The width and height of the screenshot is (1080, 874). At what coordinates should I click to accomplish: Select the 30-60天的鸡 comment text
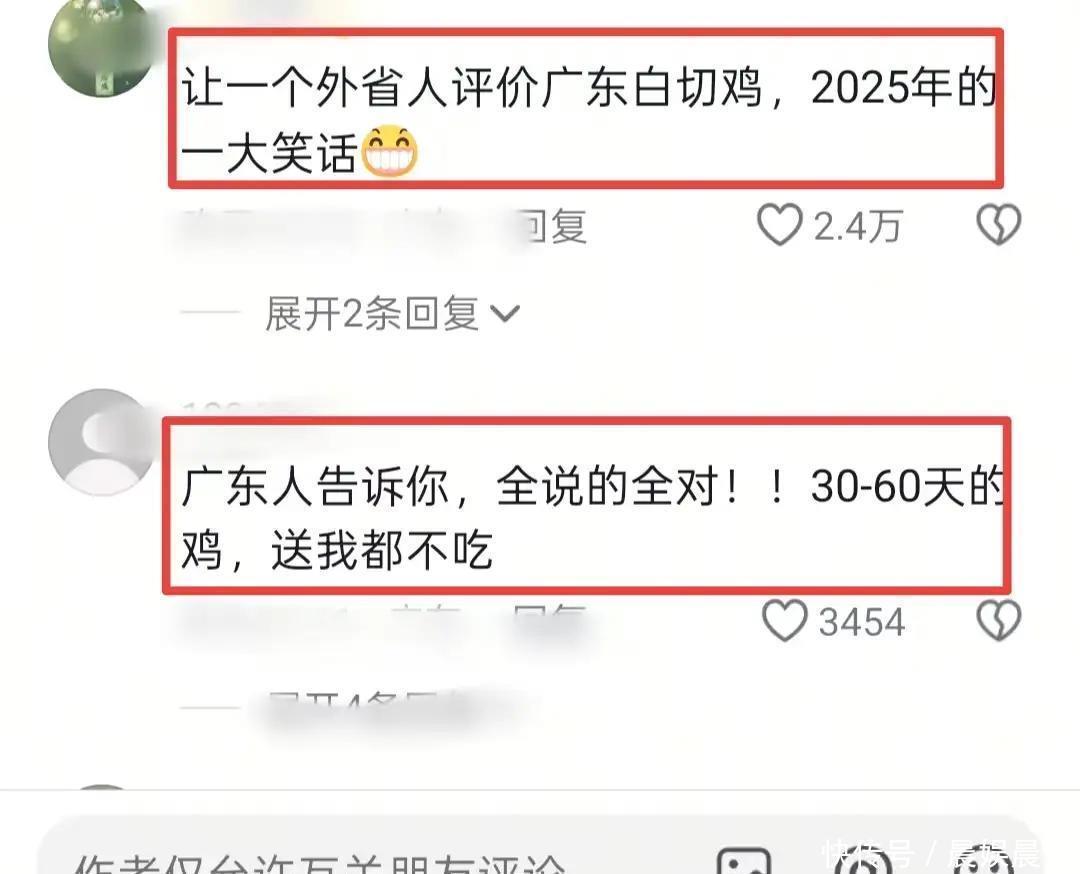point(591,517)
